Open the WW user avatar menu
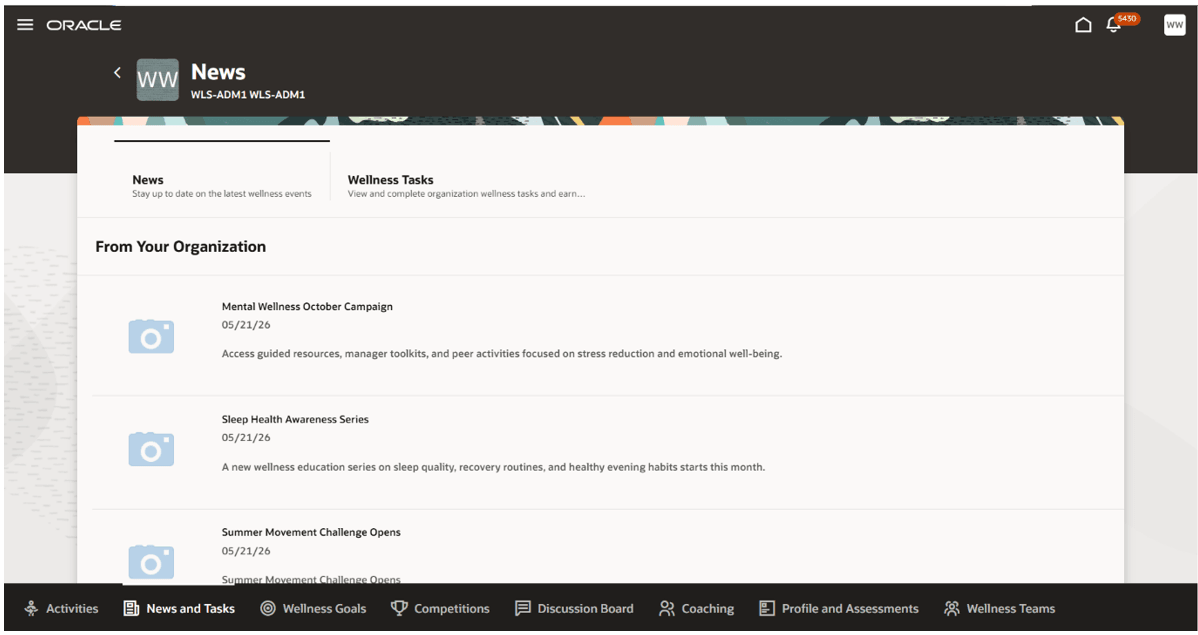 pos(1174,25)
